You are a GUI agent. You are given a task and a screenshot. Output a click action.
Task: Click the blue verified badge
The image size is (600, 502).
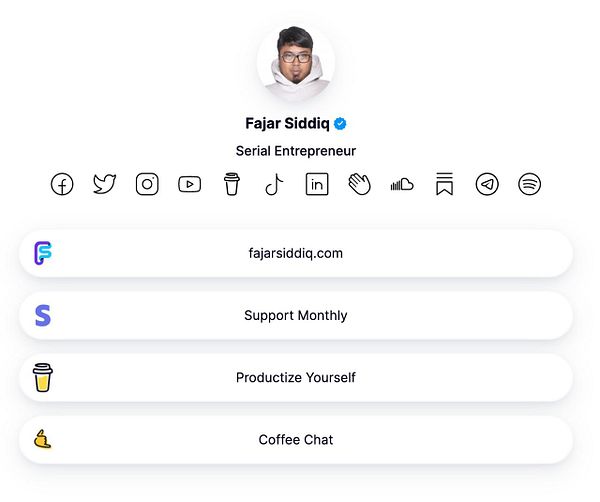coord(340,124)
